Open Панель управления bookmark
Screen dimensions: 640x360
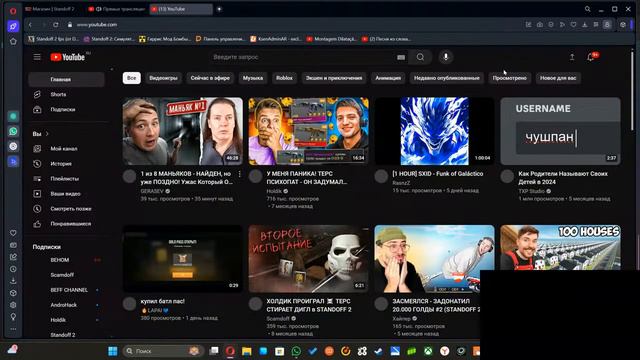(220, 39)
